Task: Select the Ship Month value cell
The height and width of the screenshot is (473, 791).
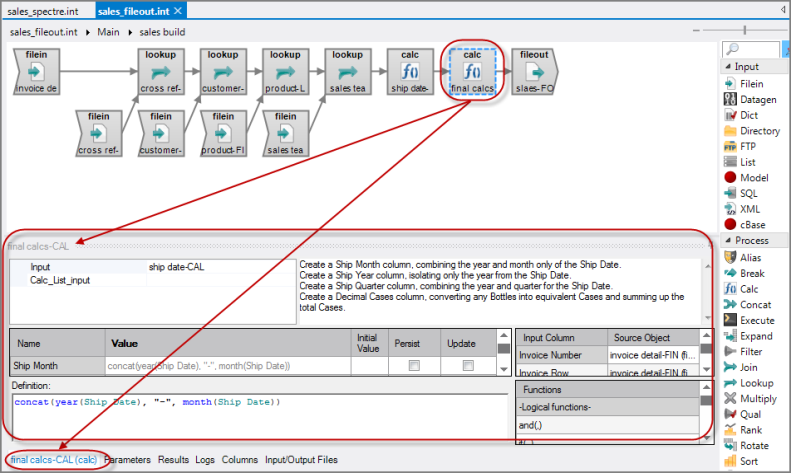Action: (228, 366)
